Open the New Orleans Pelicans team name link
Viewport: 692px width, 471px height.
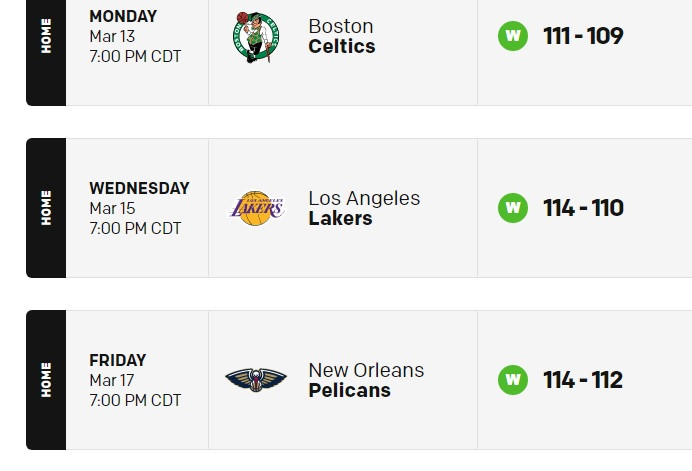366,380
